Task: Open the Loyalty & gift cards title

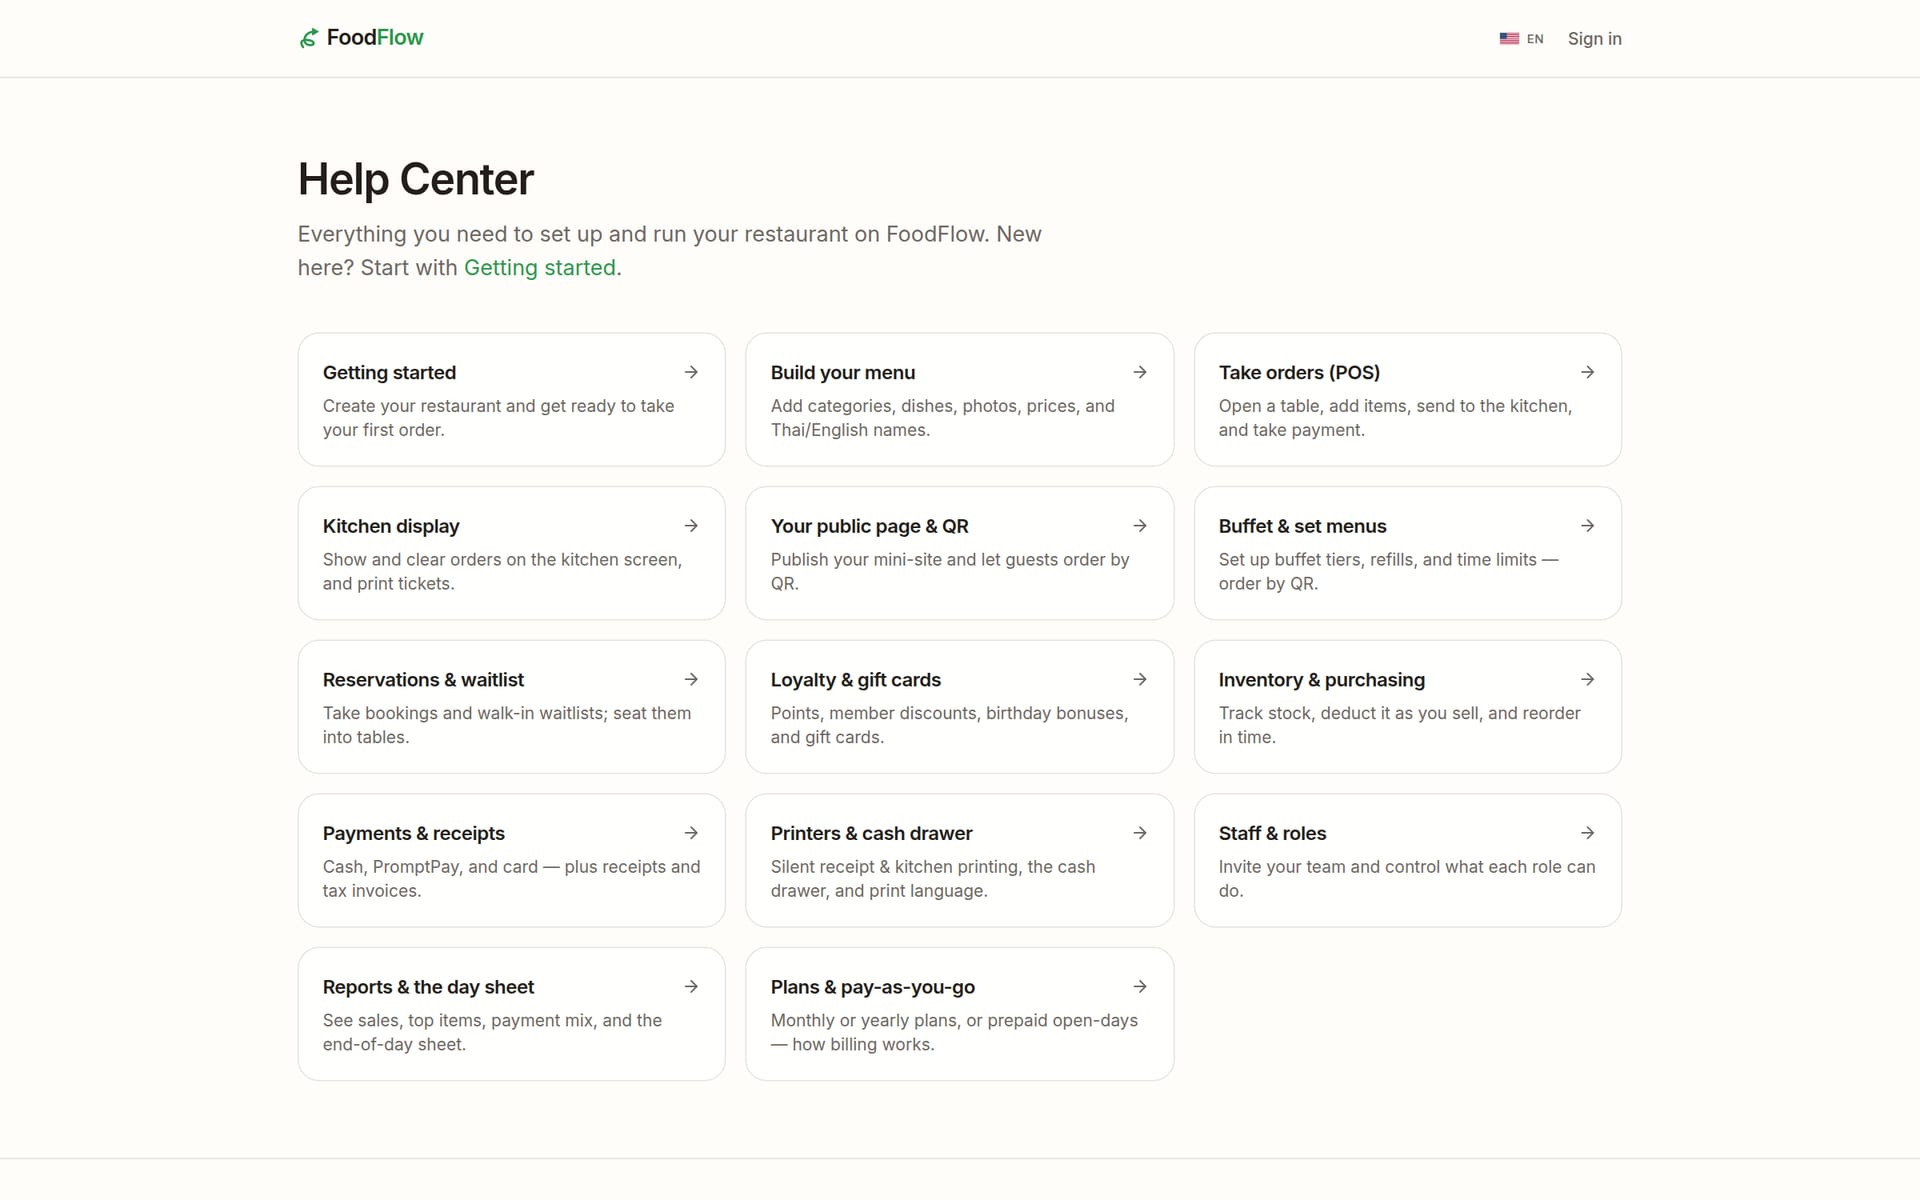Action: pyautogui.click(x=855, y=680)
